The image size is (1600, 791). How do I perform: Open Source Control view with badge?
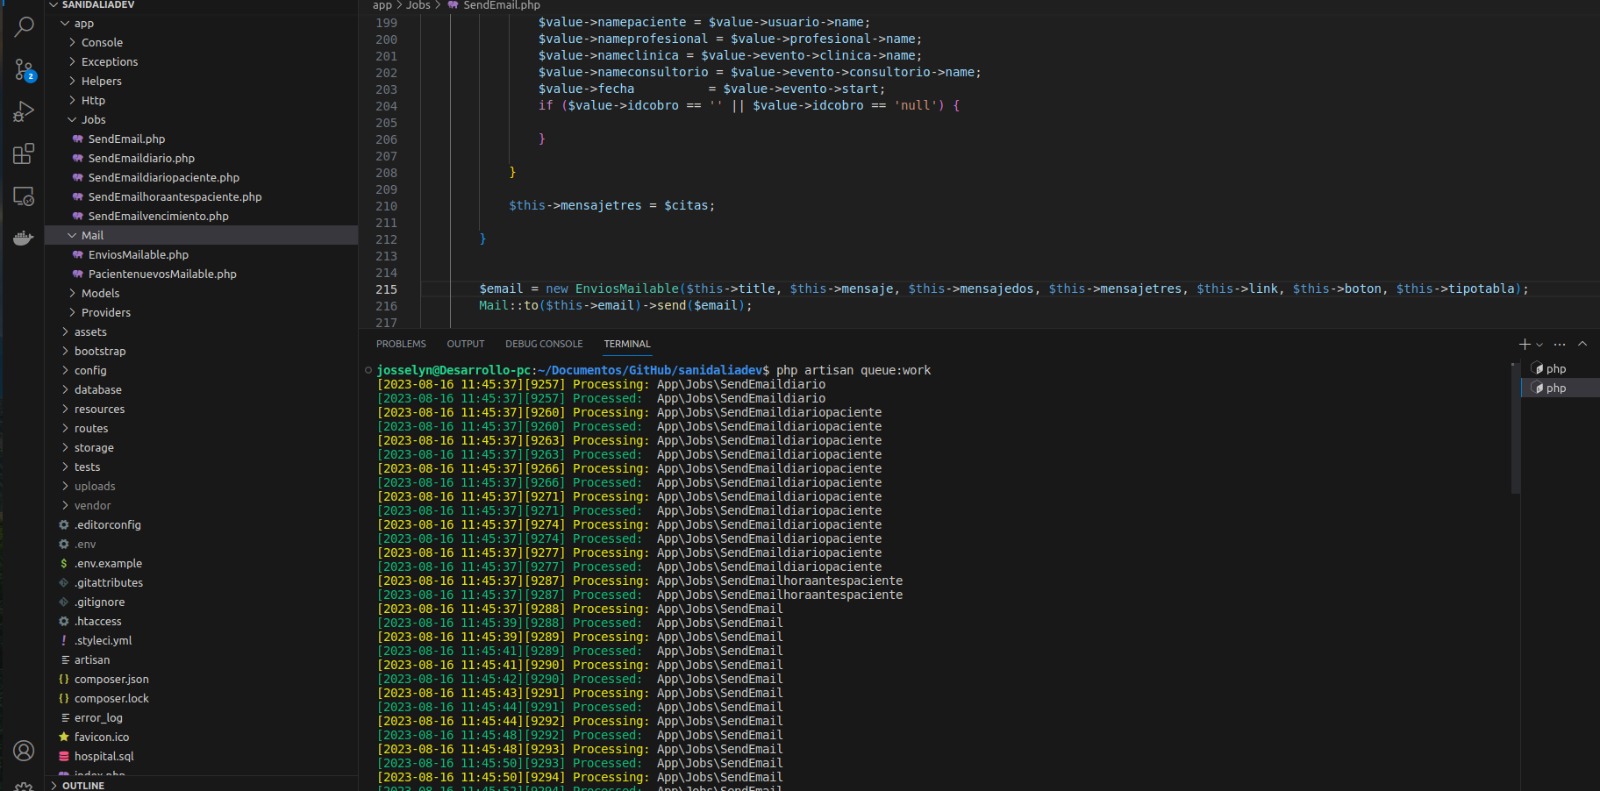click(x=24, y=69)
